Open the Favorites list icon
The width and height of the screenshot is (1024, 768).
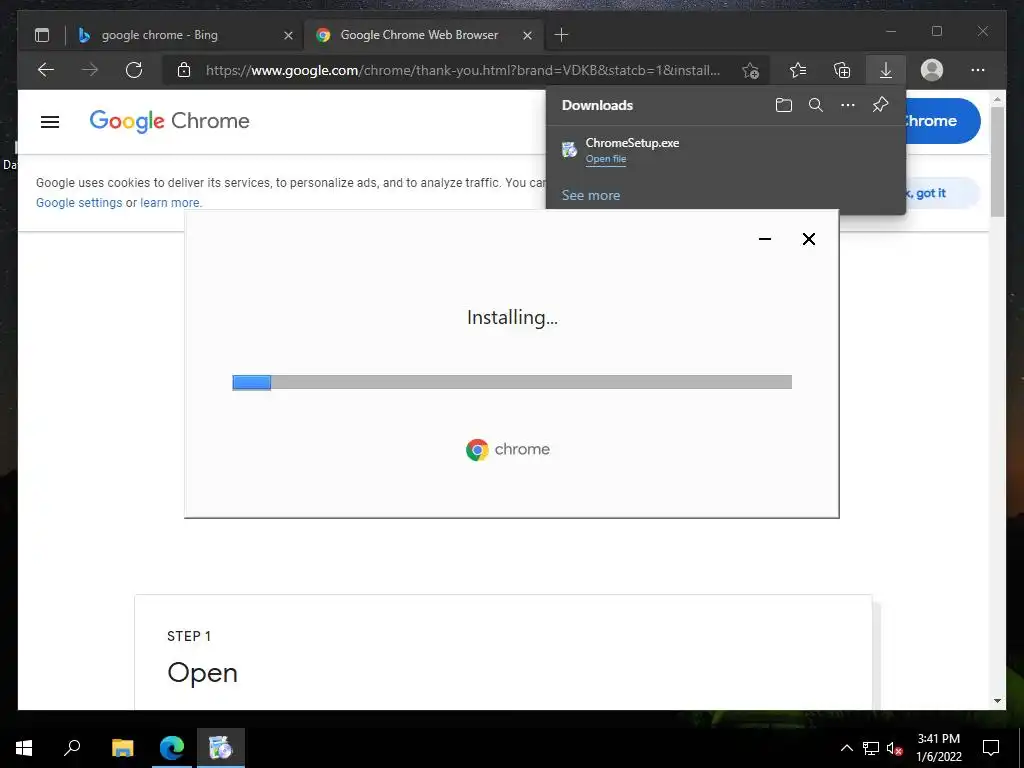coord(797,70)
